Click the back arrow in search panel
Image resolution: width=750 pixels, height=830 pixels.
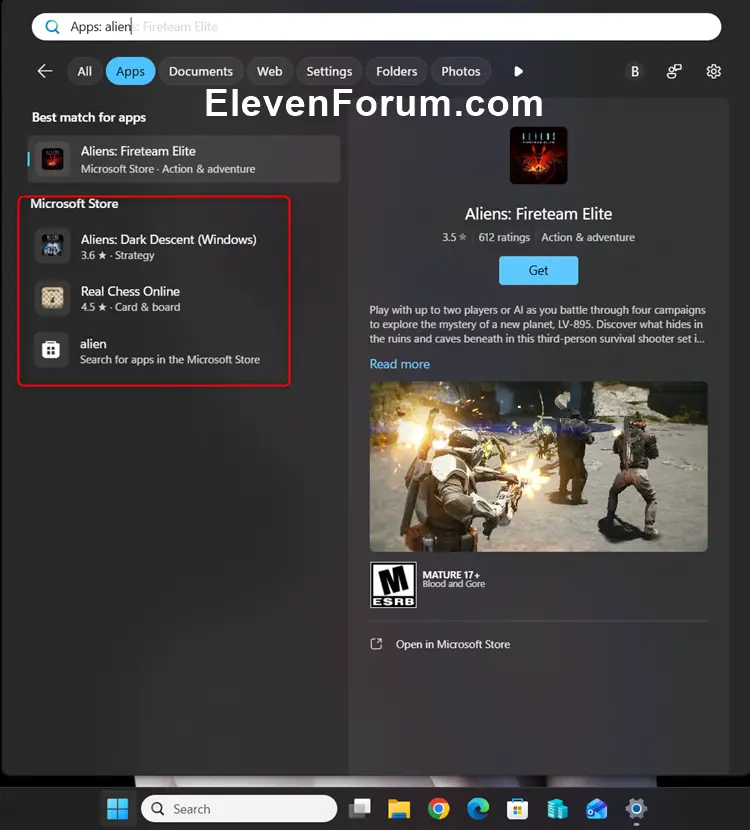pyautogui.click(x=45, y=71)
